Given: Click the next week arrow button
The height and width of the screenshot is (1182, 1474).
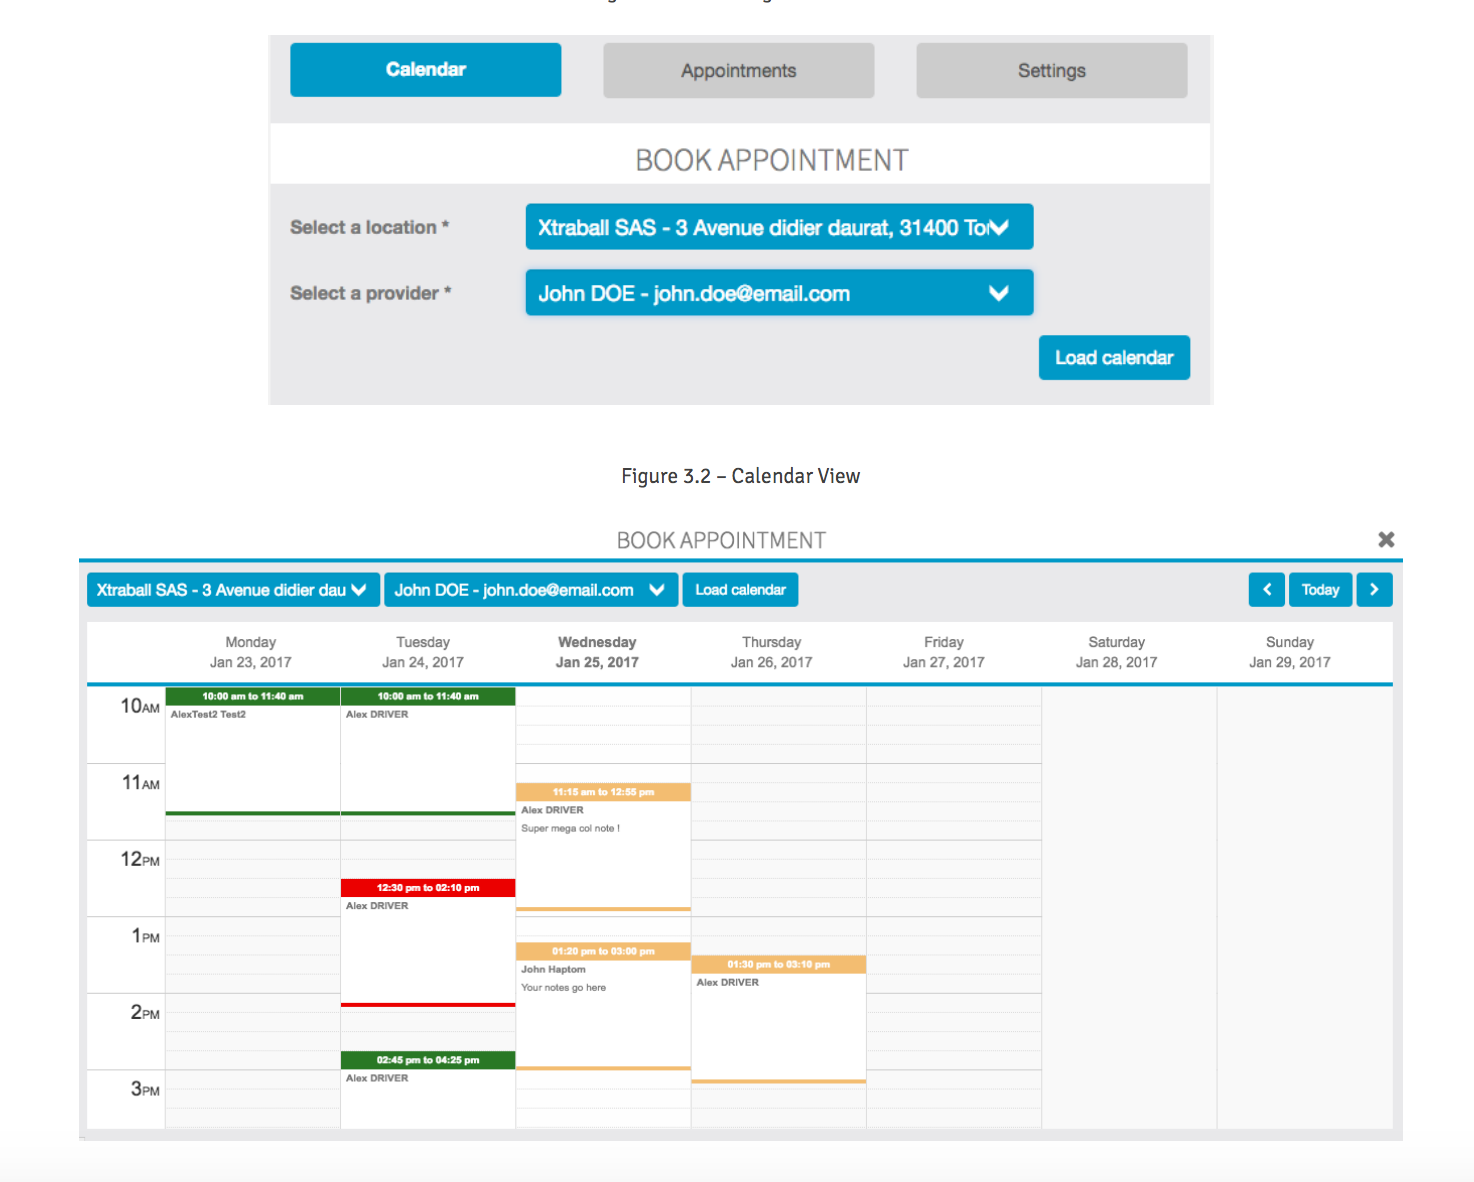Looking at the screenshot, I should pyautogui.click(x=1374, y=590).
